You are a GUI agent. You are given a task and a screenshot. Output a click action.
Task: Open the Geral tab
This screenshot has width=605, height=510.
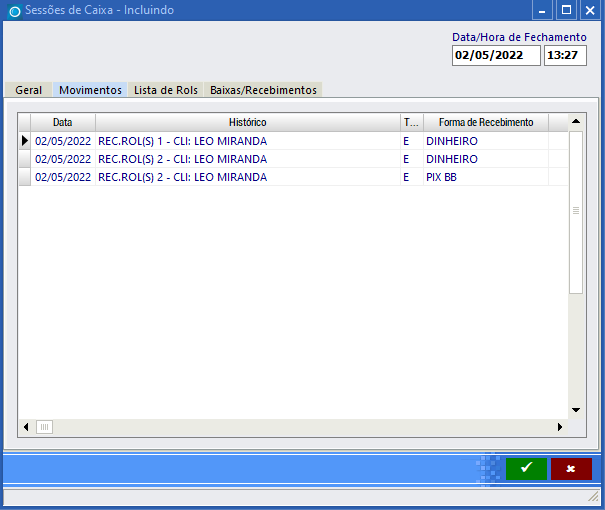pyautogui.click(x=29, y=90)
